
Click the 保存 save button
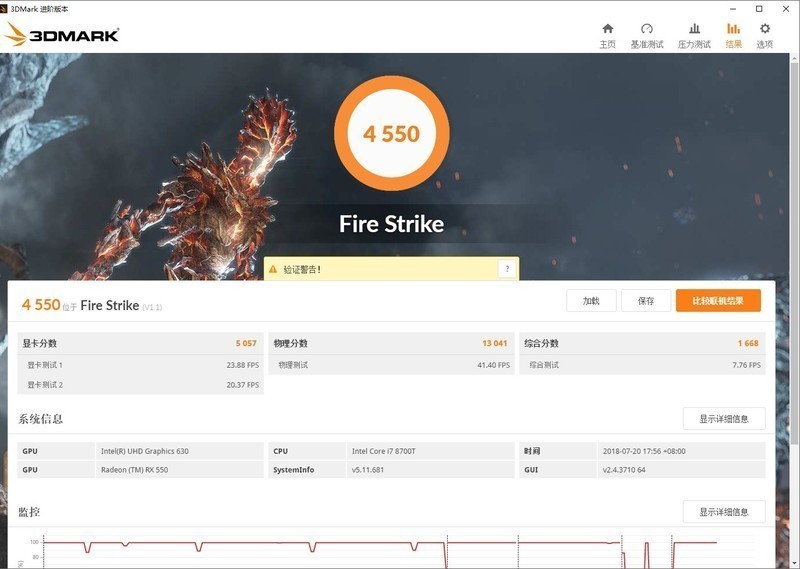[x=646, y=301]
